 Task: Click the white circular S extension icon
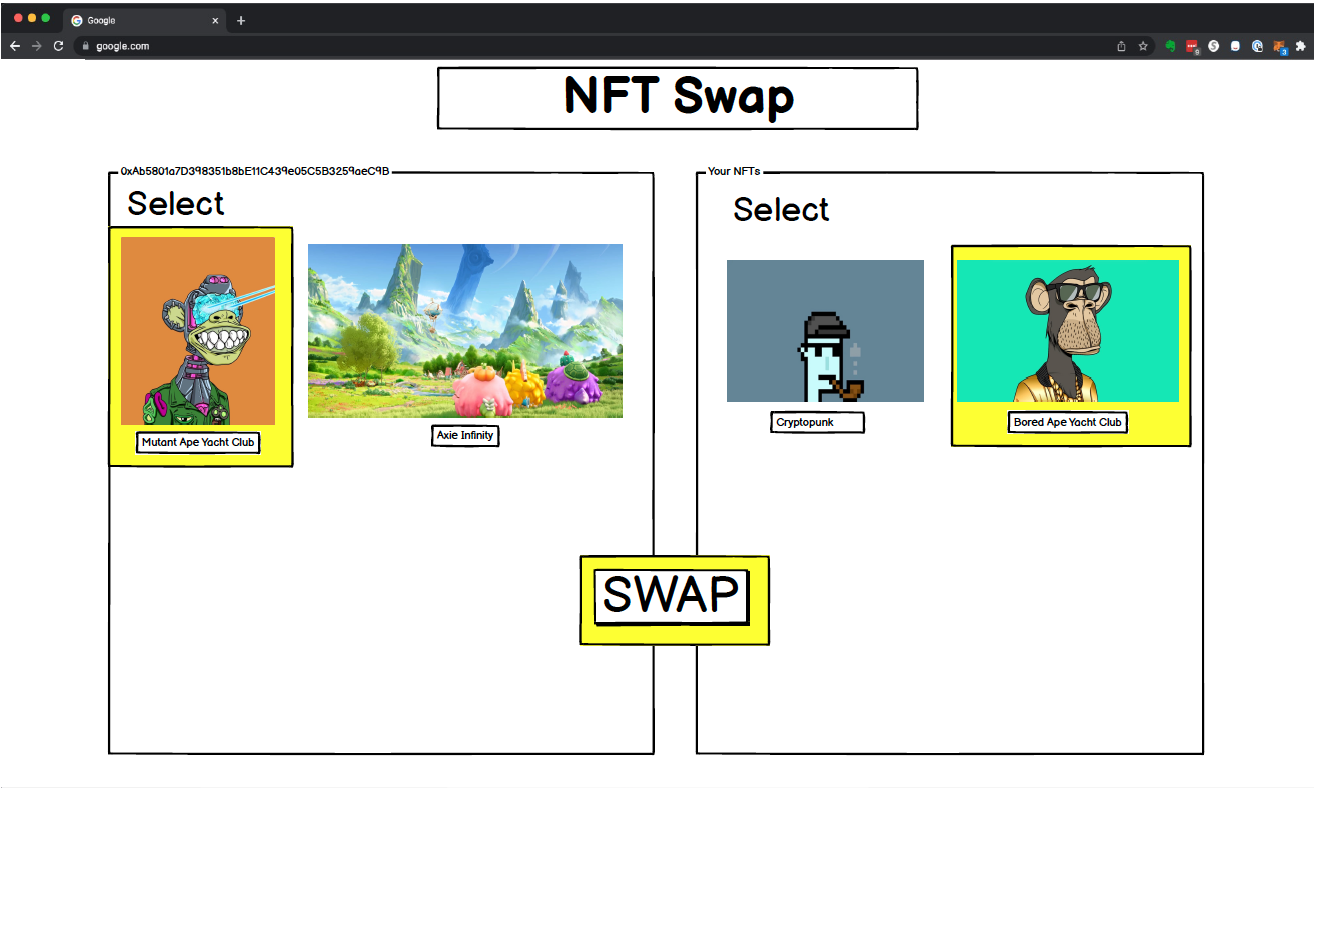[x=1214, y=46]
